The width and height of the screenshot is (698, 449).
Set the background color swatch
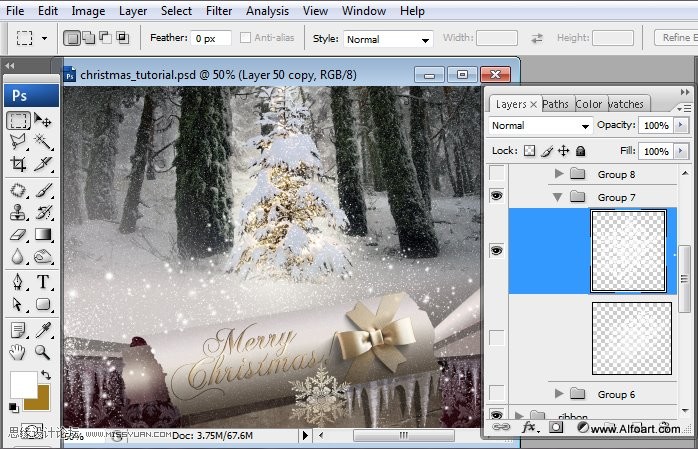(x=42, y=402)
